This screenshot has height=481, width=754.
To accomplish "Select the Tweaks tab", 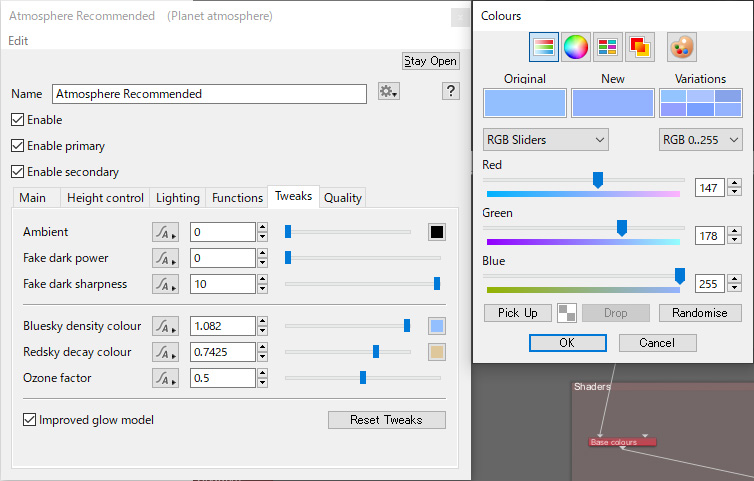I will [293, 196].
